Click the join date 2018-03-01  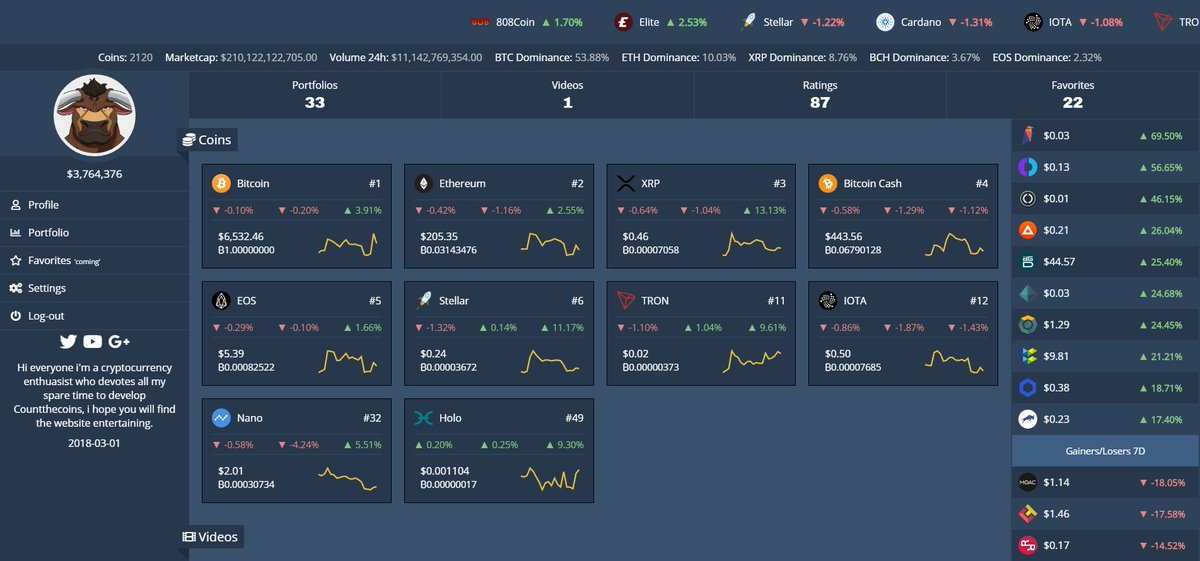(94, 442)
